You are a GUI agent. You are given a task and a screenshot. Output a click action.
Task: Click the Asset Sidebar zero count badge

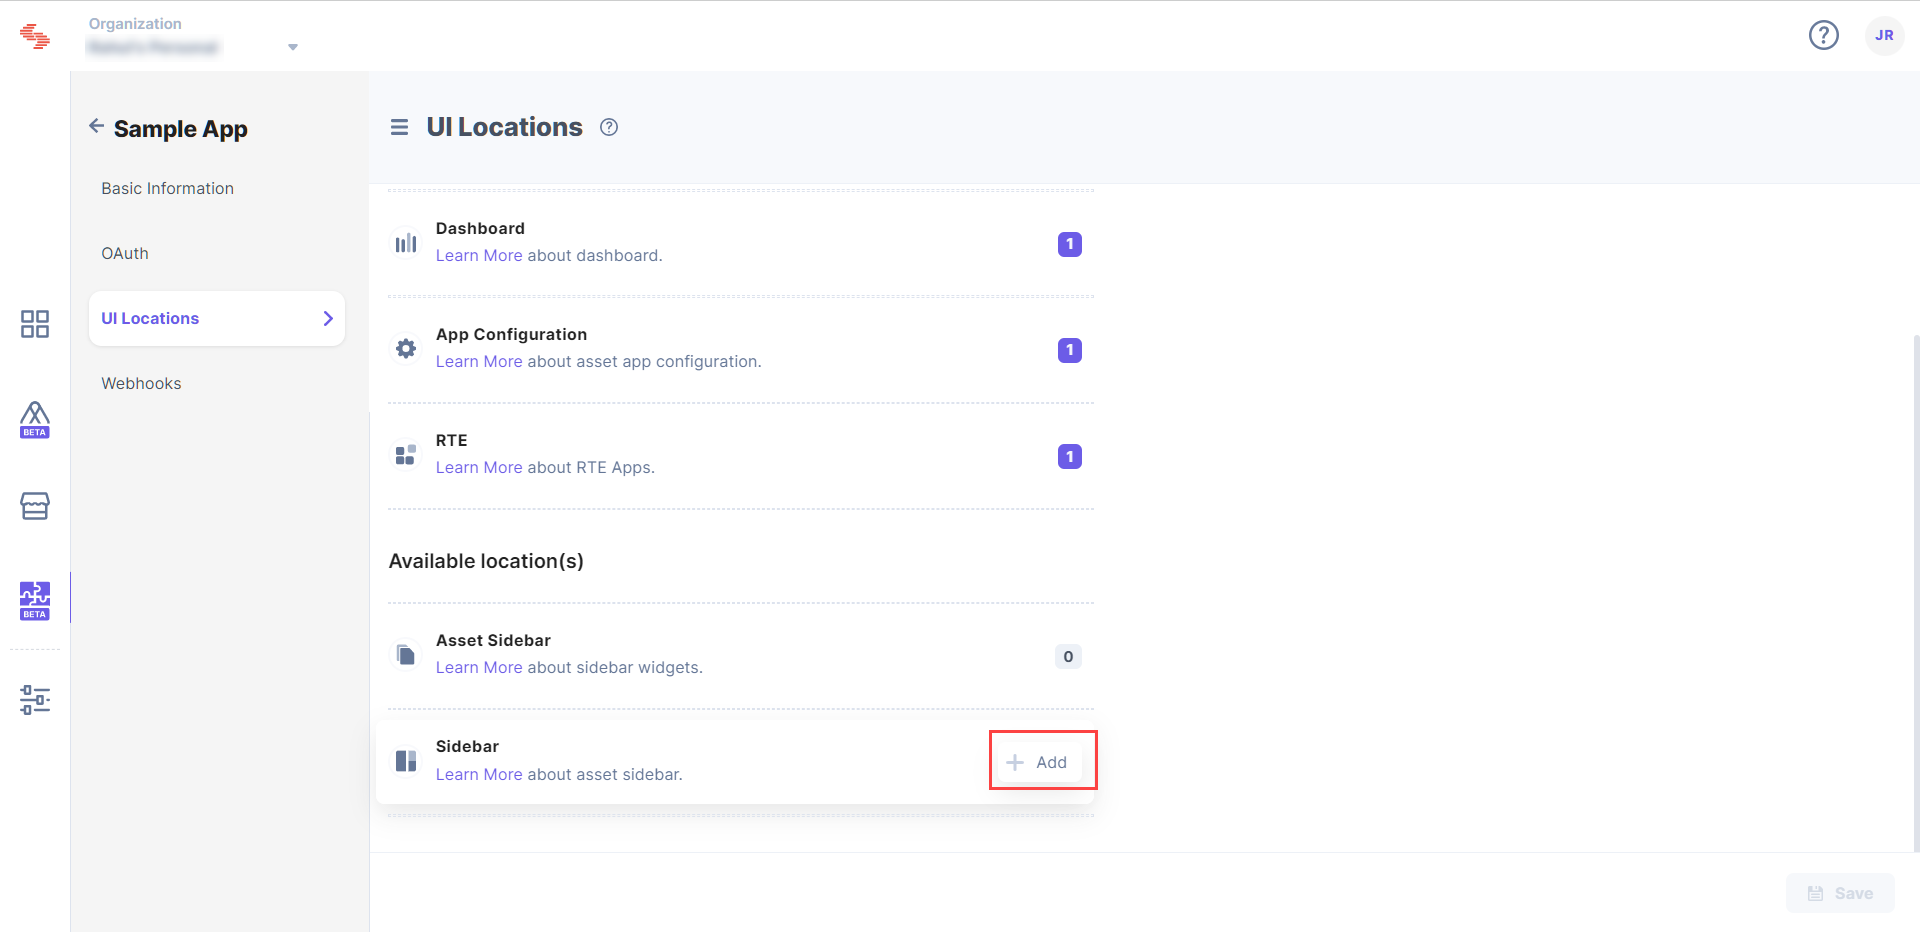click(x=1068, y=656)
